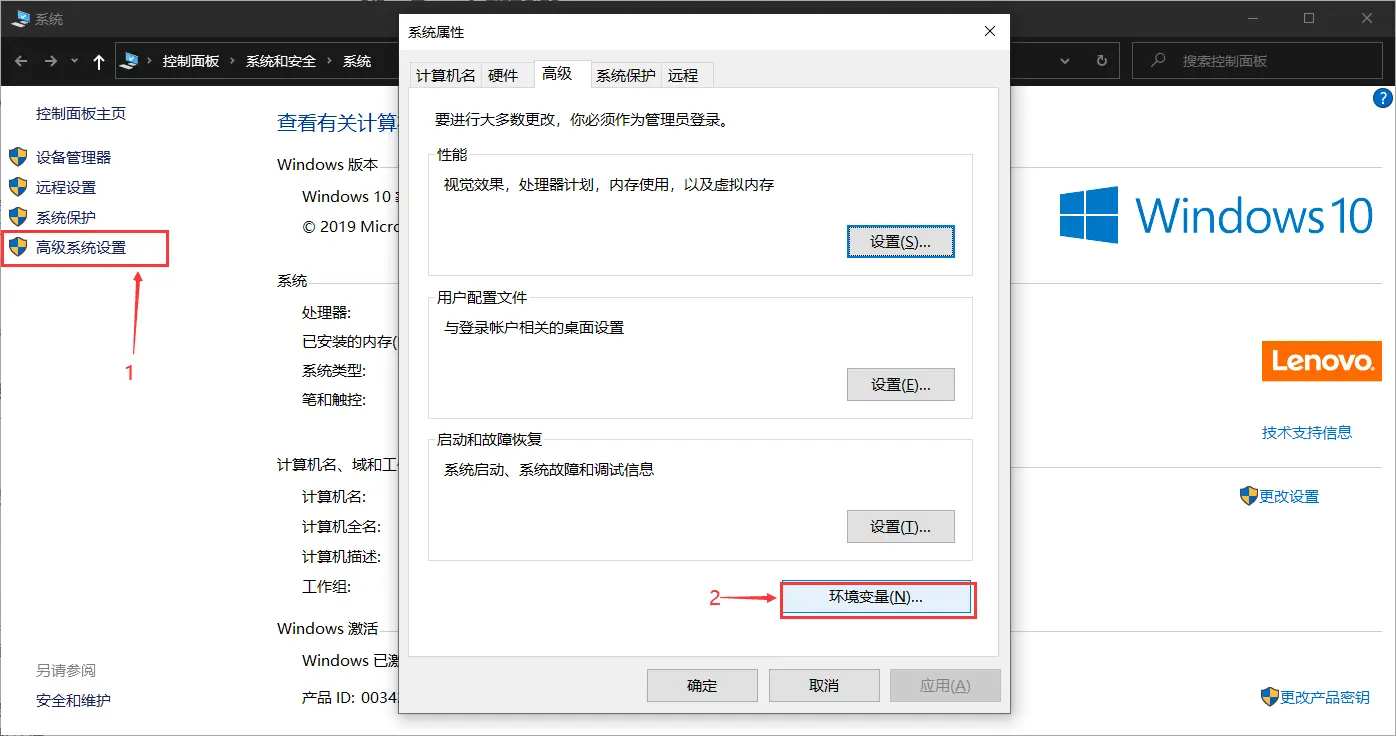The width and height of the screenshot is (1396, 736).
Task: Click the 笔和触控: label
Action: pos(334,400)
